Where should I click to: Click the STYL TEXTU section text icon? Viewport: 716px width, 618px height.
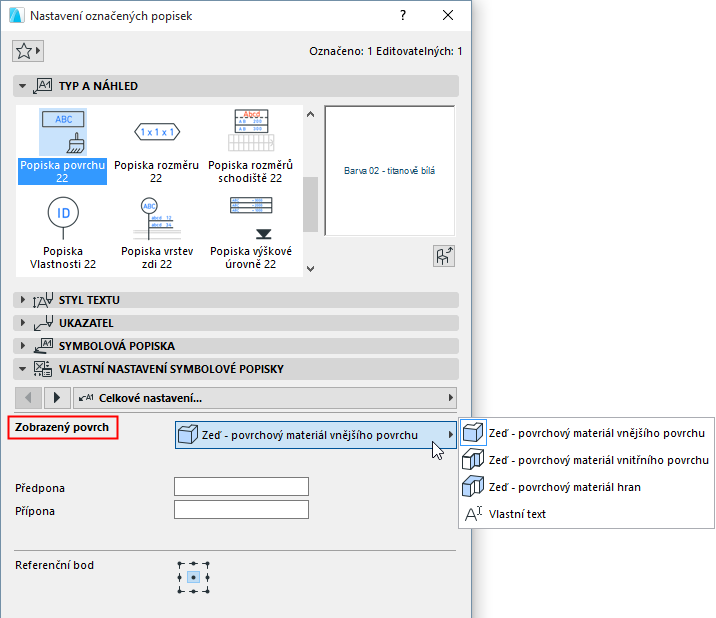[43, 300]
